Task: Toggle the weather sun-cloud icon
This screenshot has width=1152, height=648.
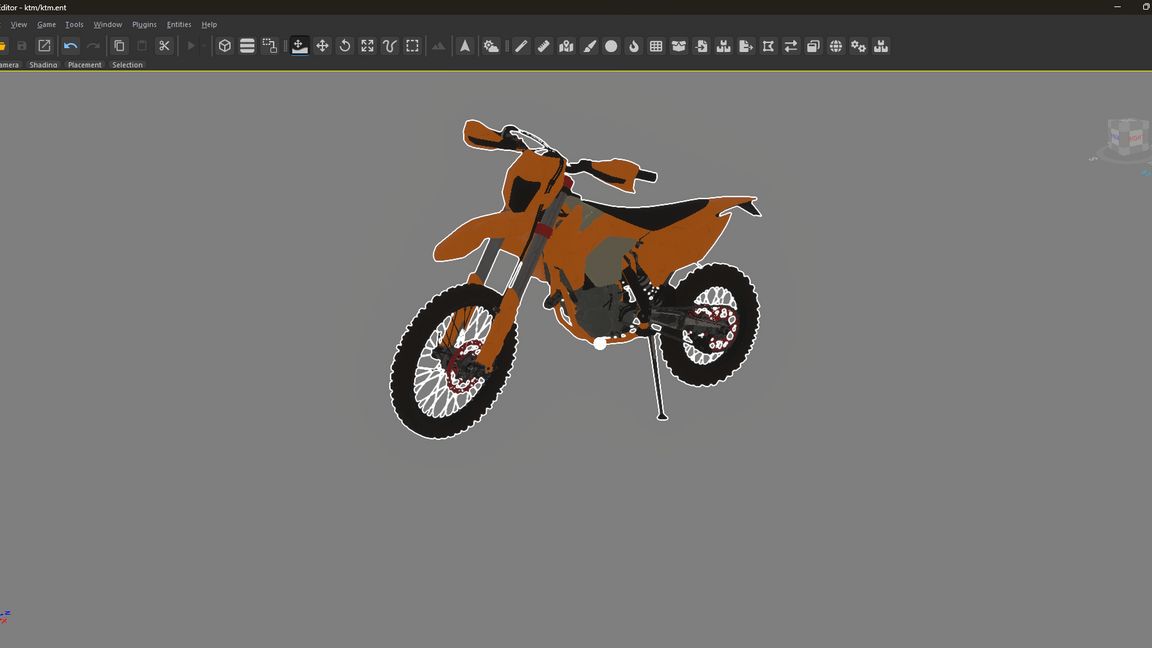Action: [x=491, y=46]
